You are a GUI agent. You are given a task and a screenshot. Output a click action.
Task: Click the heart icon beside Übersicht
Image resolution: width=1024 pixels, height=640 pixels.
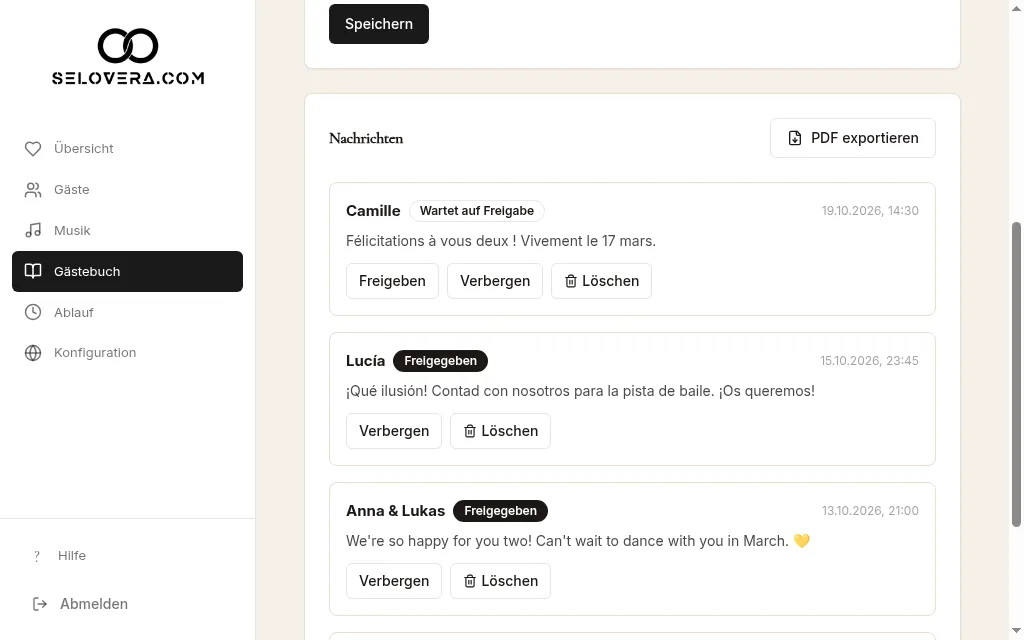(x=33, y=149)
